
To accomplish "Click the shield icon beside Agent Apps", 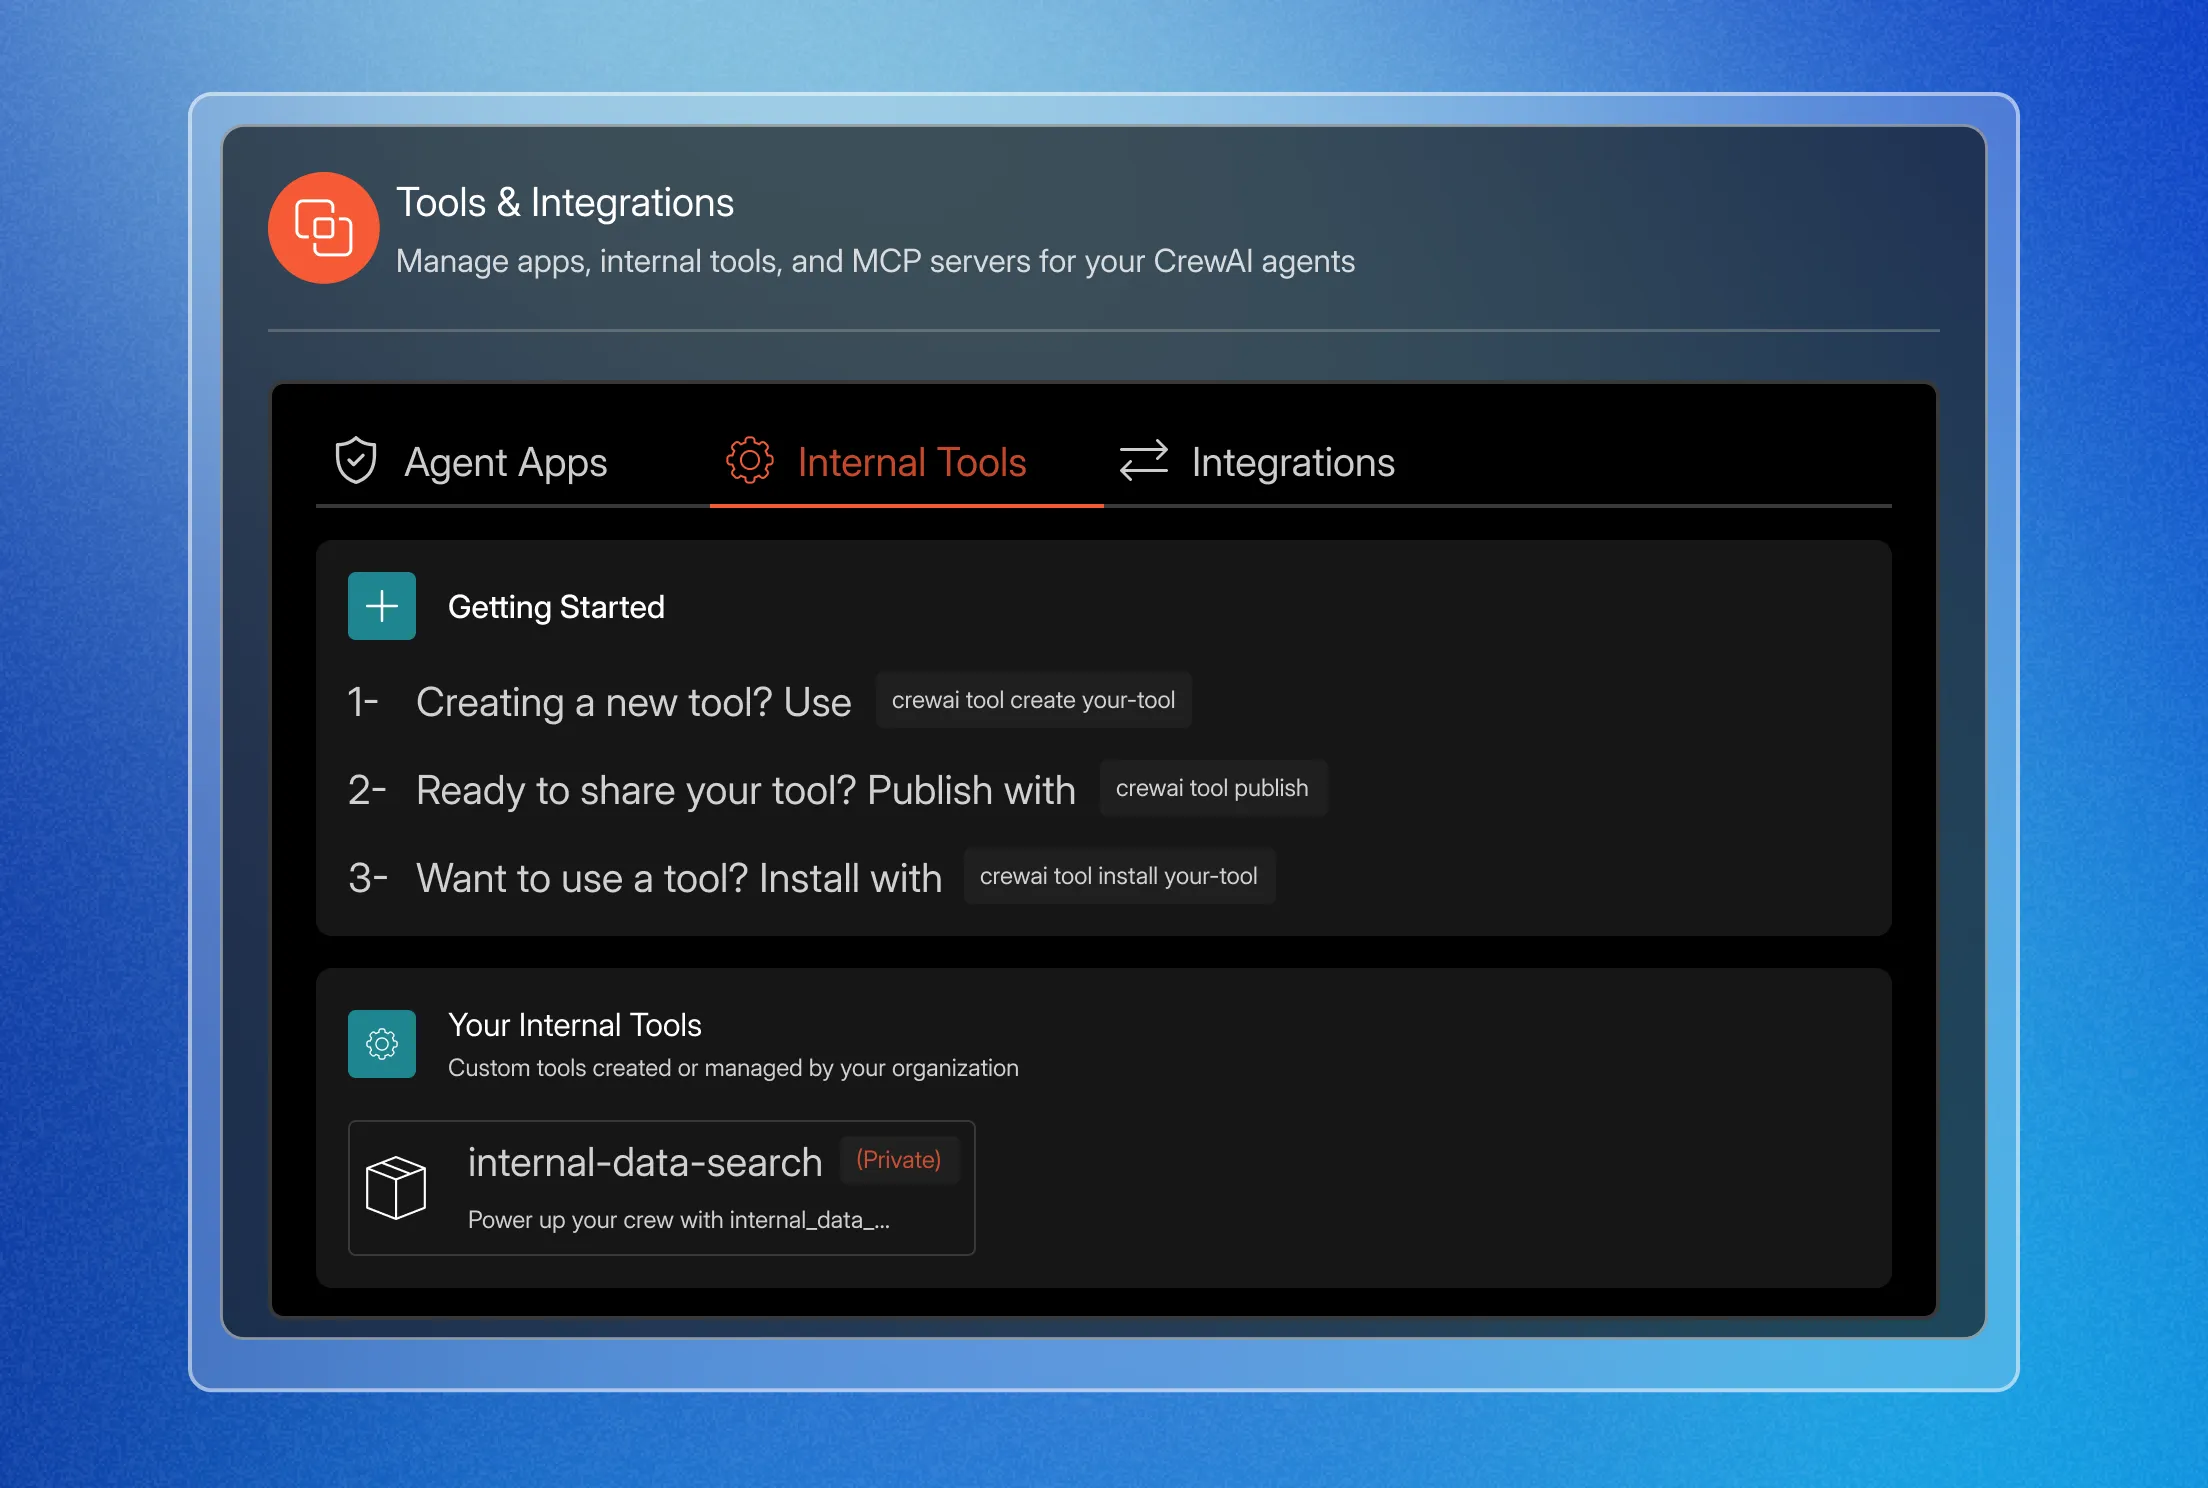I will (x=355, y=461).
